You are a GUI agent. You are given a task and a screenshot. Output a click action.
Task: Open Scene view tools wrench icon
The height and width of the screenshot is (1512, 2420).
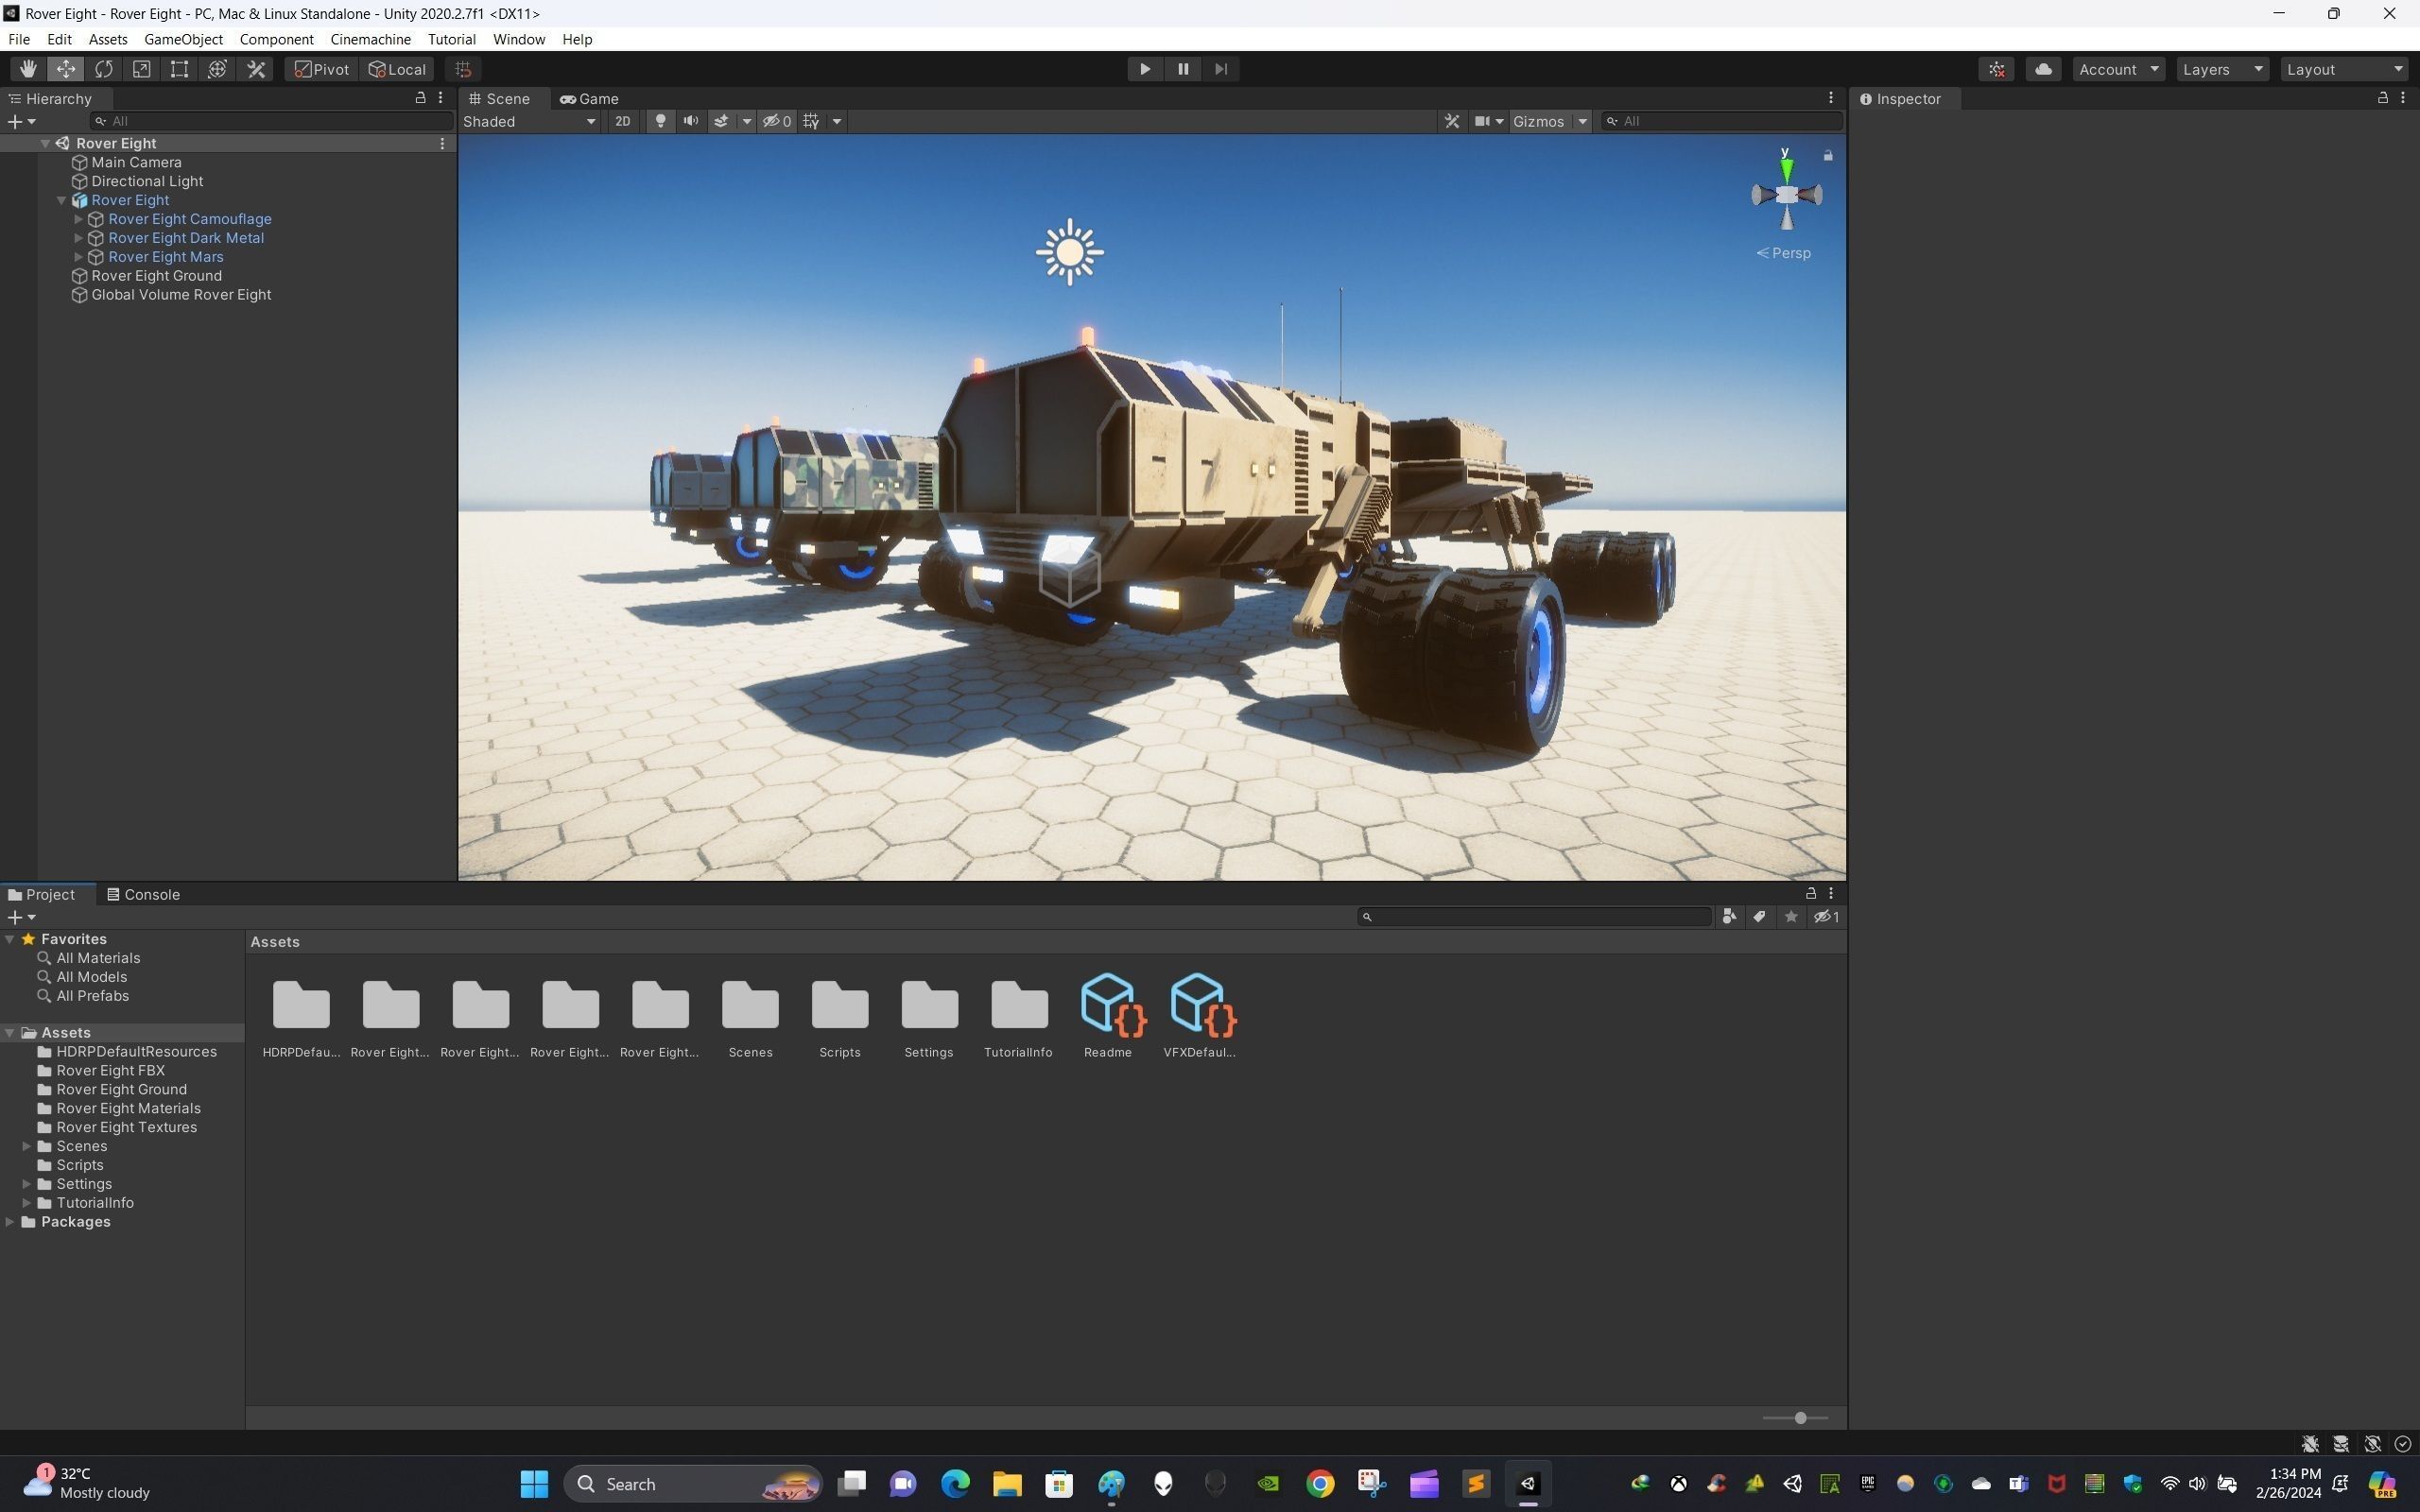[1452, 121]
